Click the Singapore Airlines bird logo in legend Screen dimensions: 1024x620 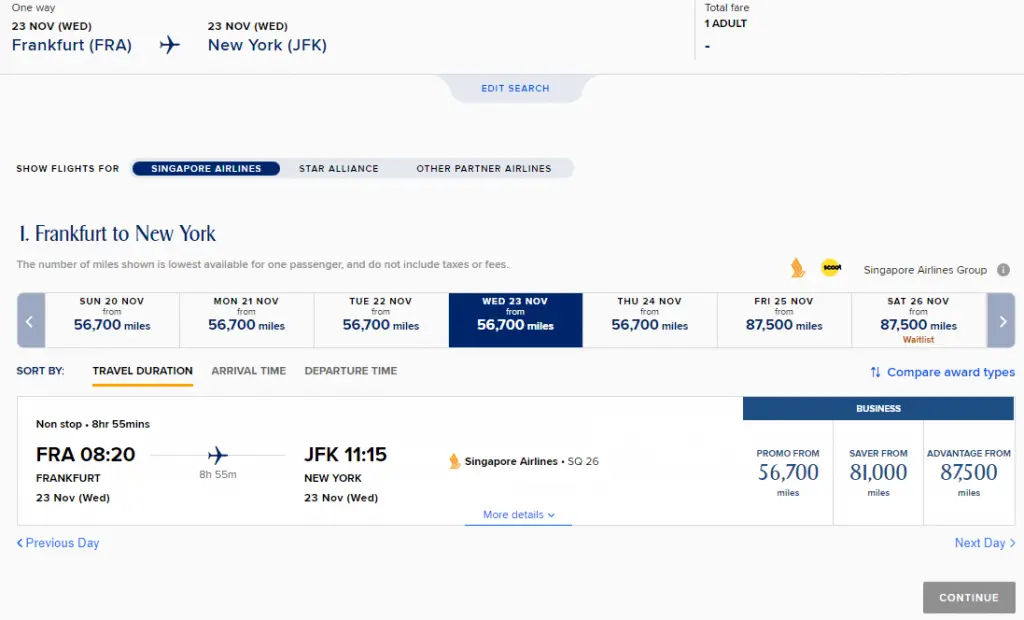pyautogui.click(x=797, y=268)
